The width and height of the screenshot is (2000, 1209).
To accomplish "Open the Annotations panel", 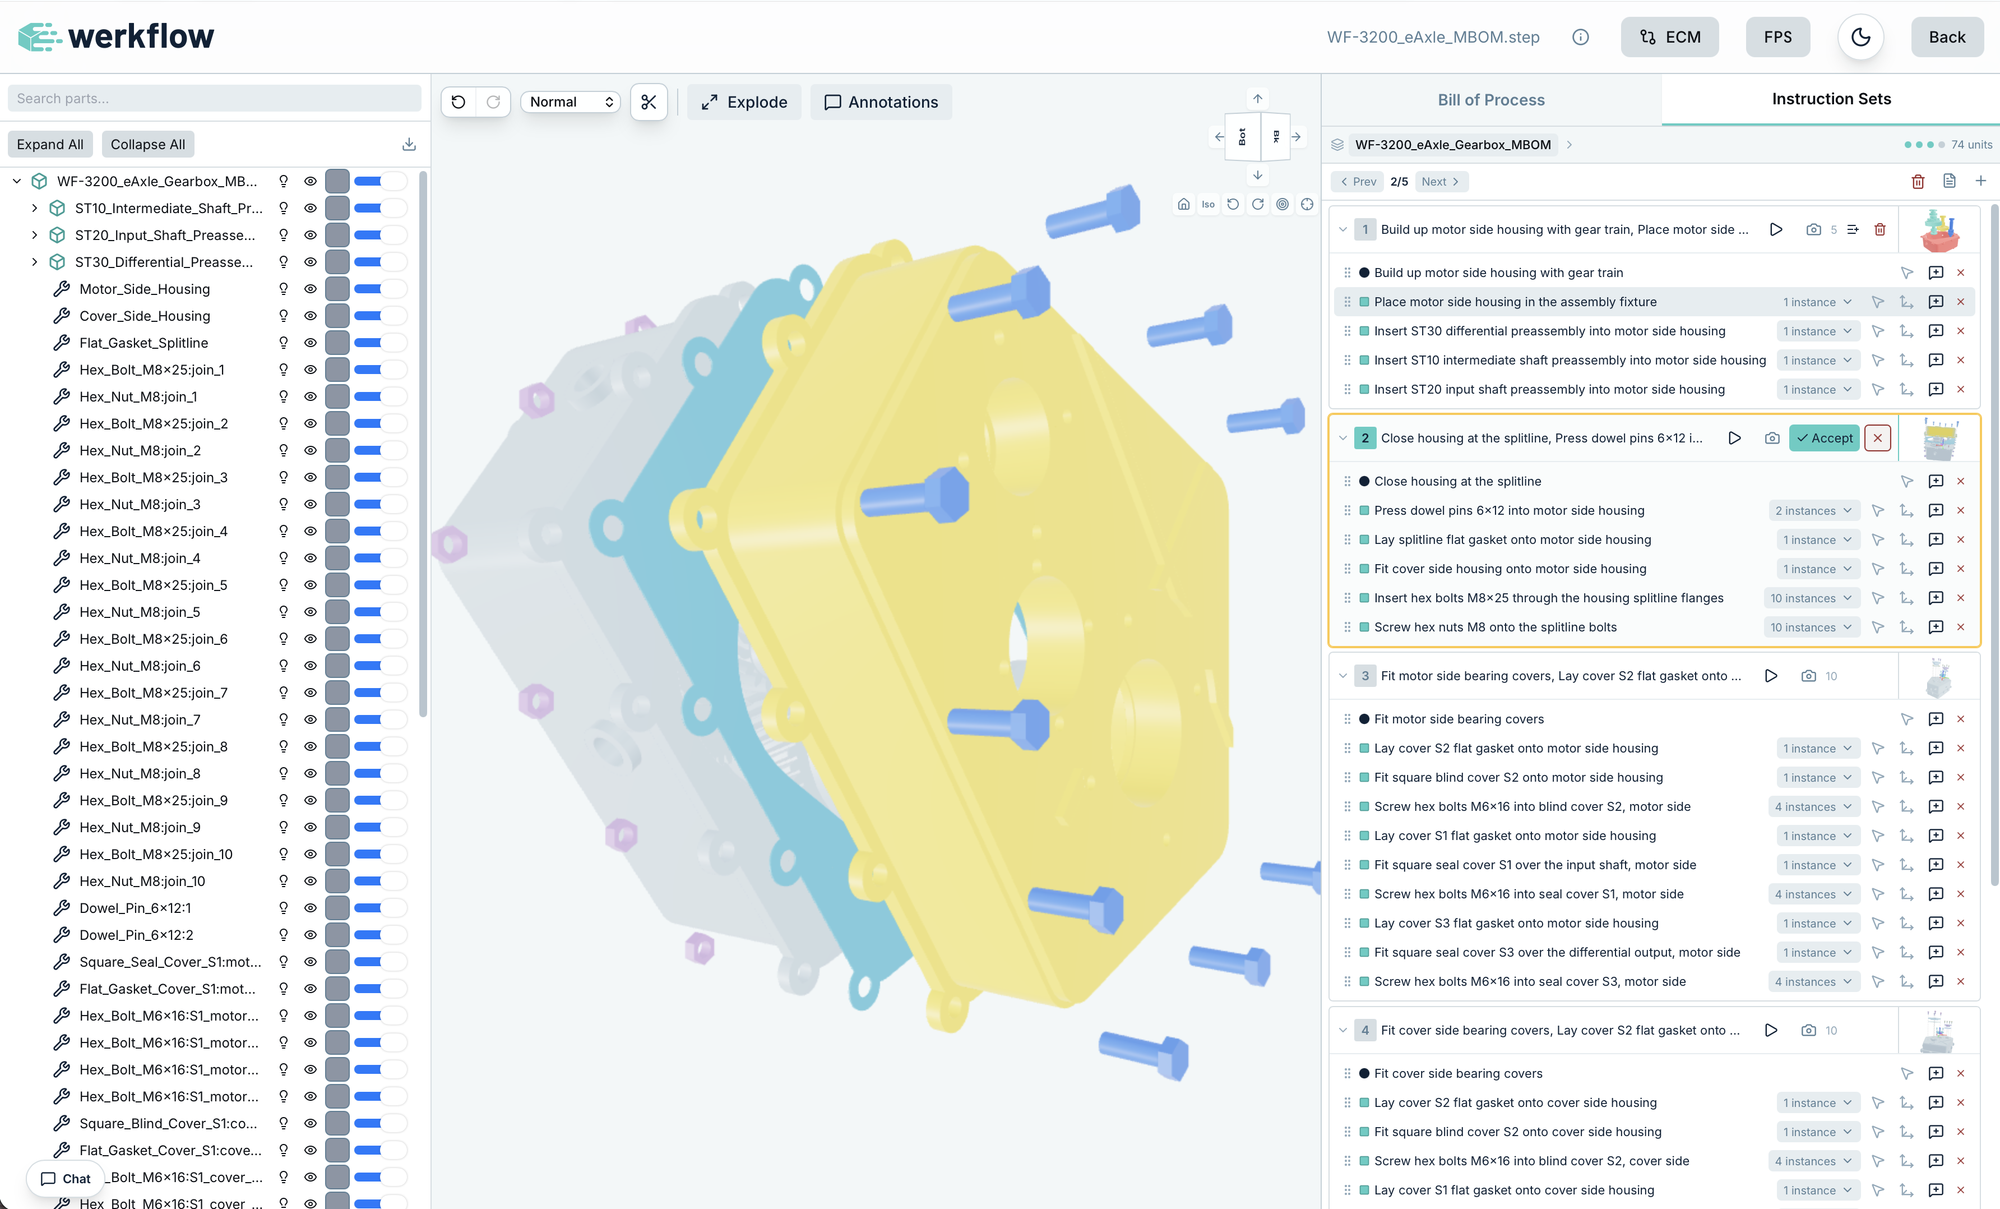I will [x=881, y=102].
